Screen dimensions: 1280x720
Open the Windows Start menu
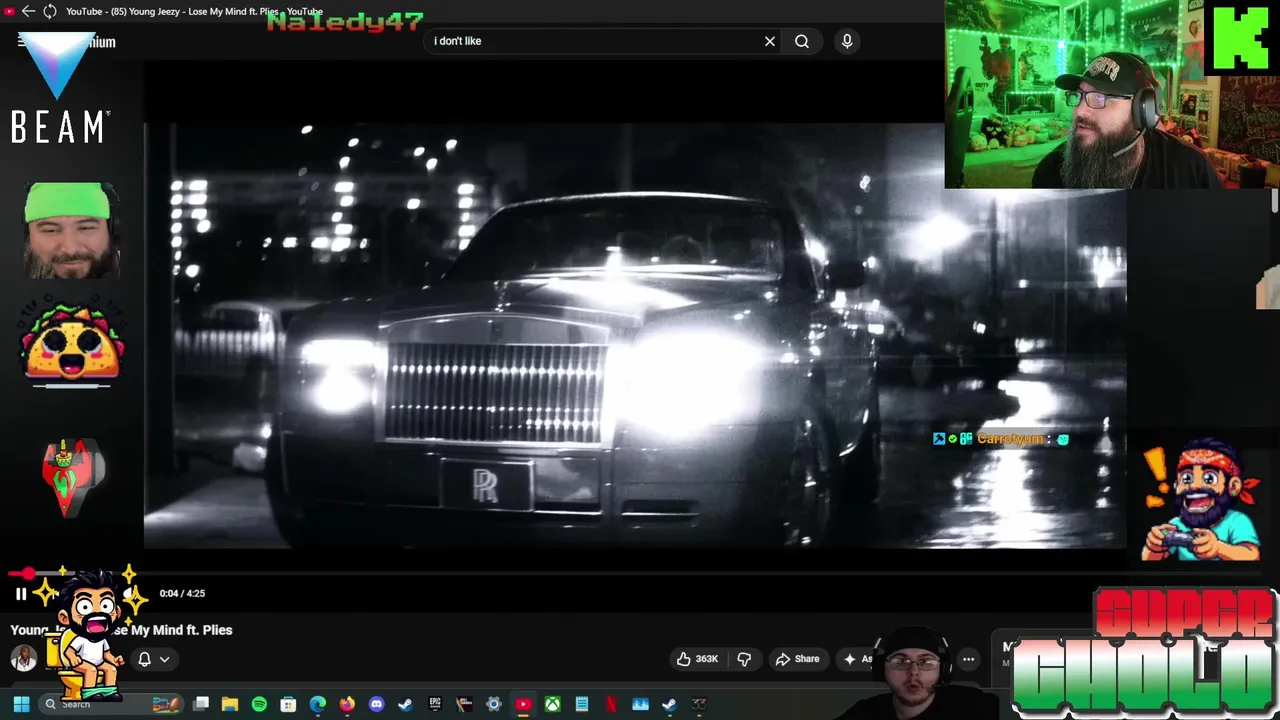click(21, 704)
